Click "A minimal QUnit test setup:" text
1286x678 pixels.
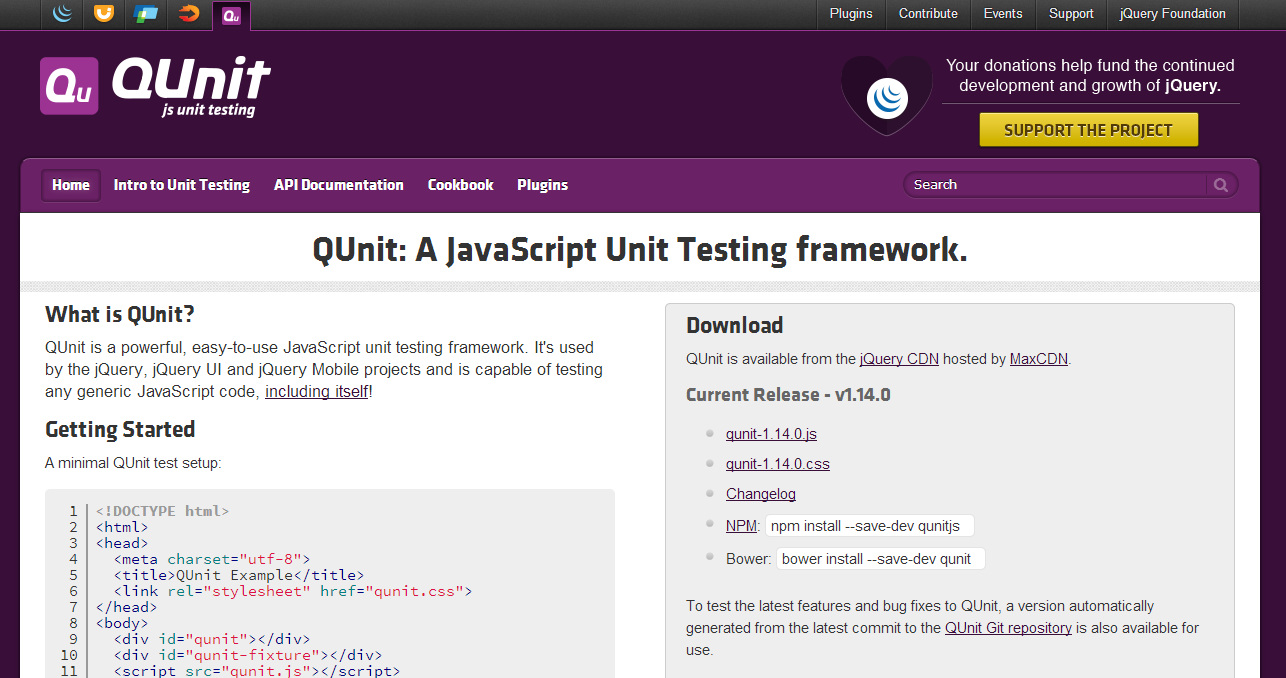(x=133, y=464)
